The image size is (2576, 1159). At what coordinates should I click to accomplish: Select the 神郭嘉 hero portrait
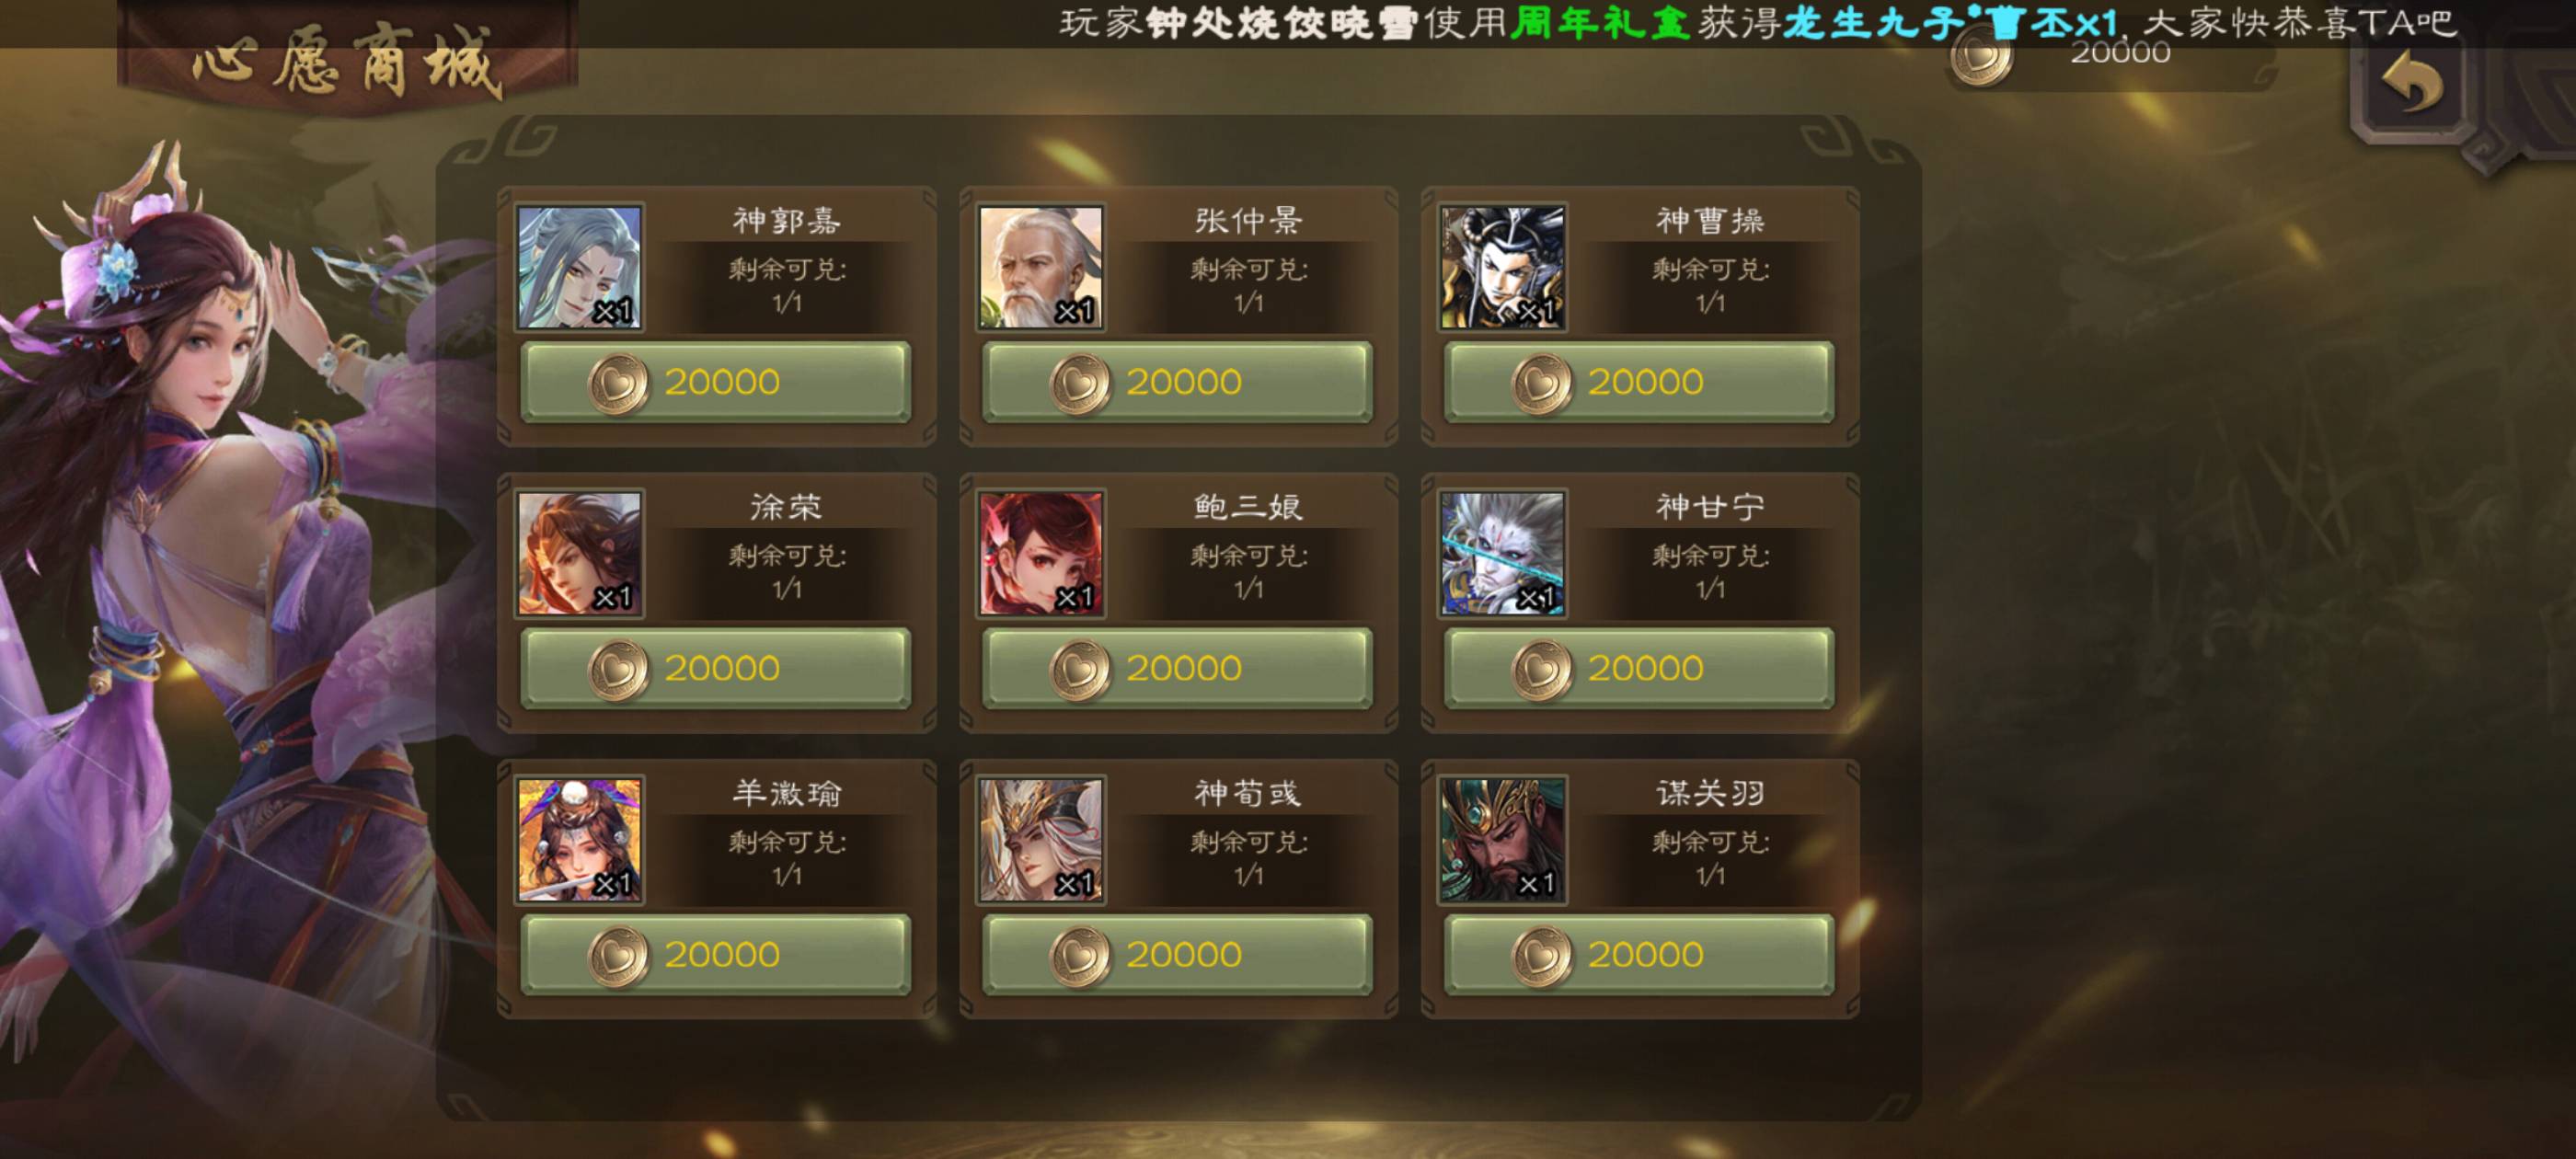pos(580,268)
